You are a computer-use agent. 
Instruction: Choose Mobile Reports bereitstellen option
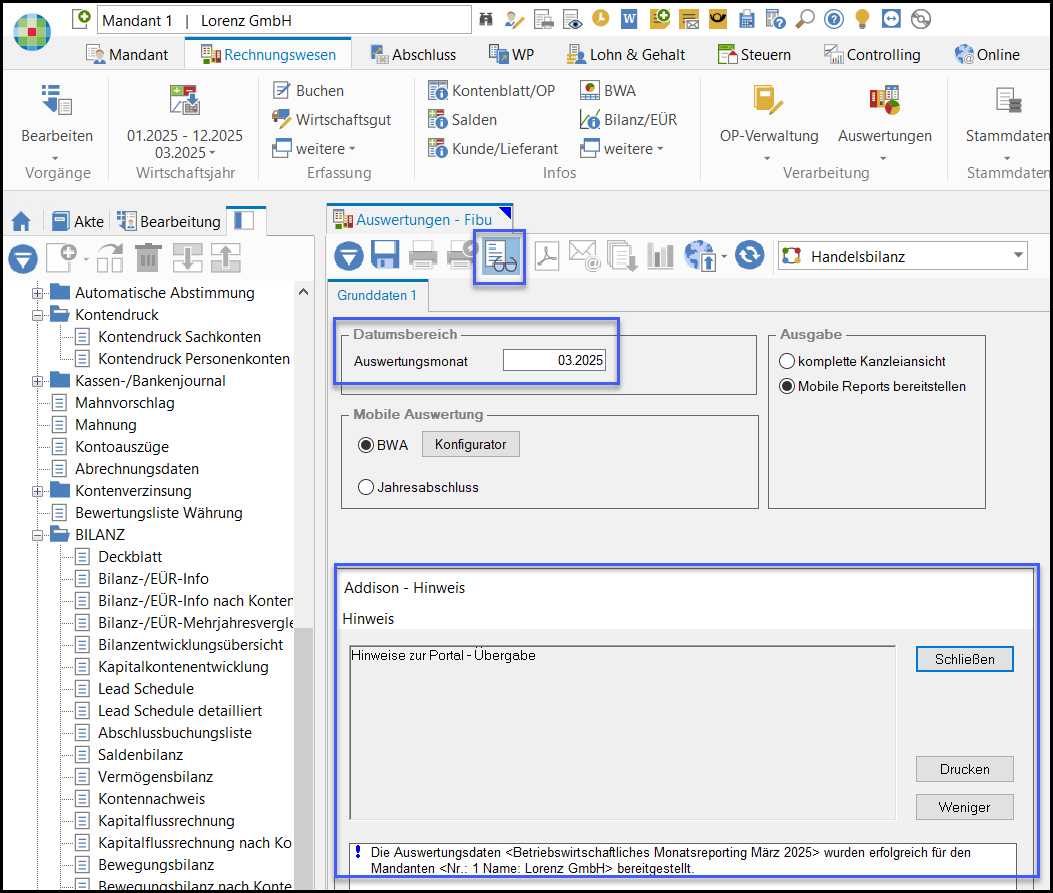pyautogui.click(x=787, y=386)
